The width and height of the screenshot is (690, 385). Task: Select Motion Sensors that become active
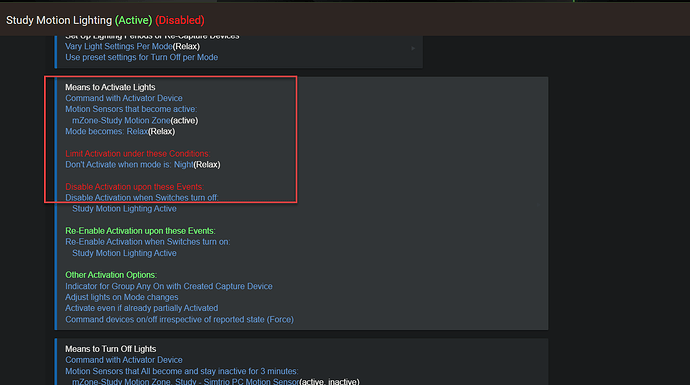point(131,109)
